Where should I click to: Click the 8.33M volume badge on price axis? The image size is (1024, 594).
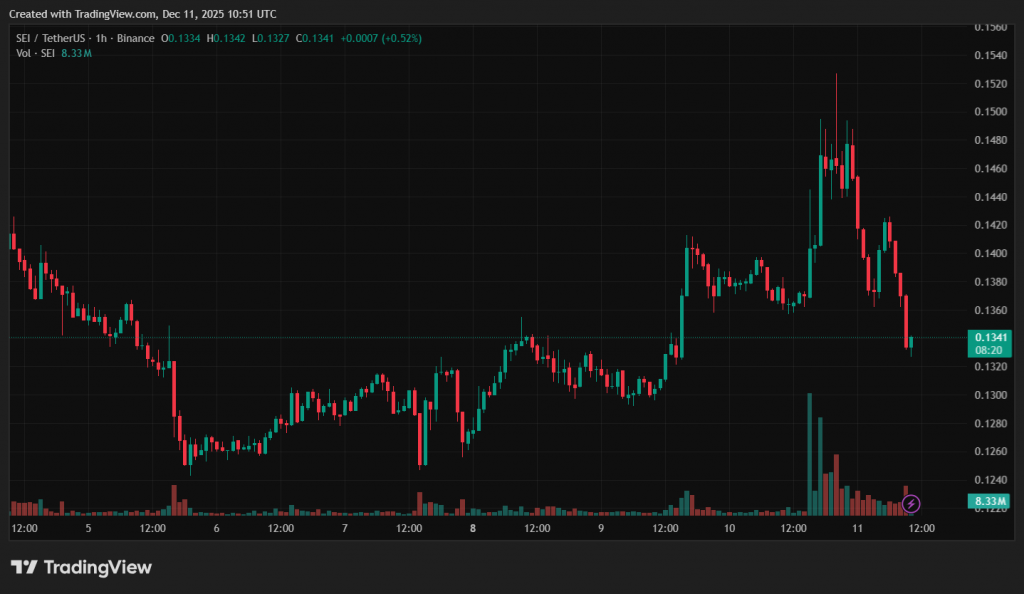[991, 500]
